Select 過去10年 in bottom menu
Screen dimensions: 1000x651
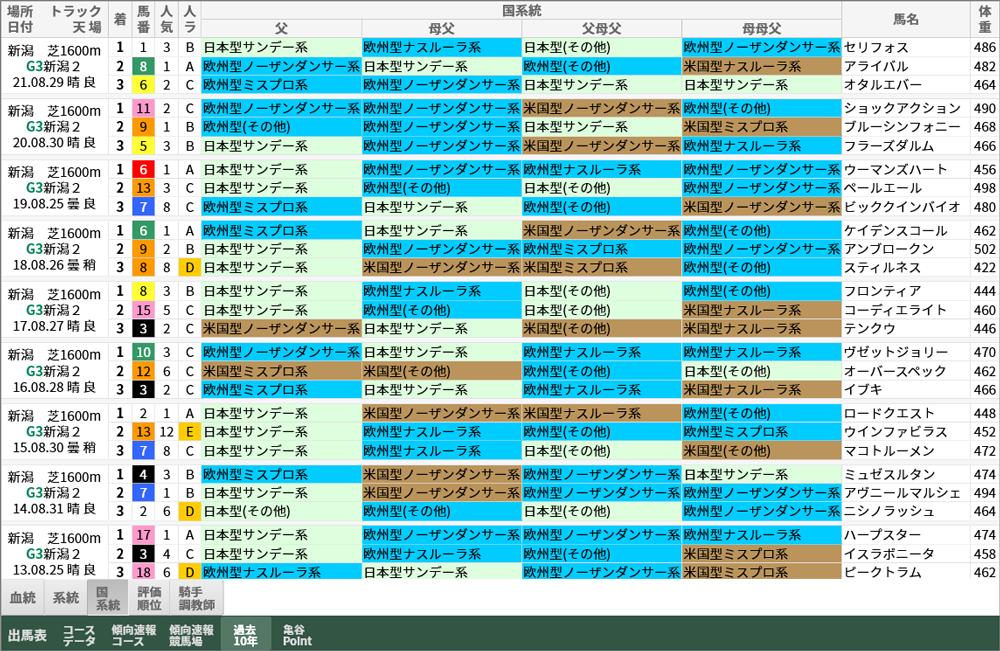(x=246, y=635)
